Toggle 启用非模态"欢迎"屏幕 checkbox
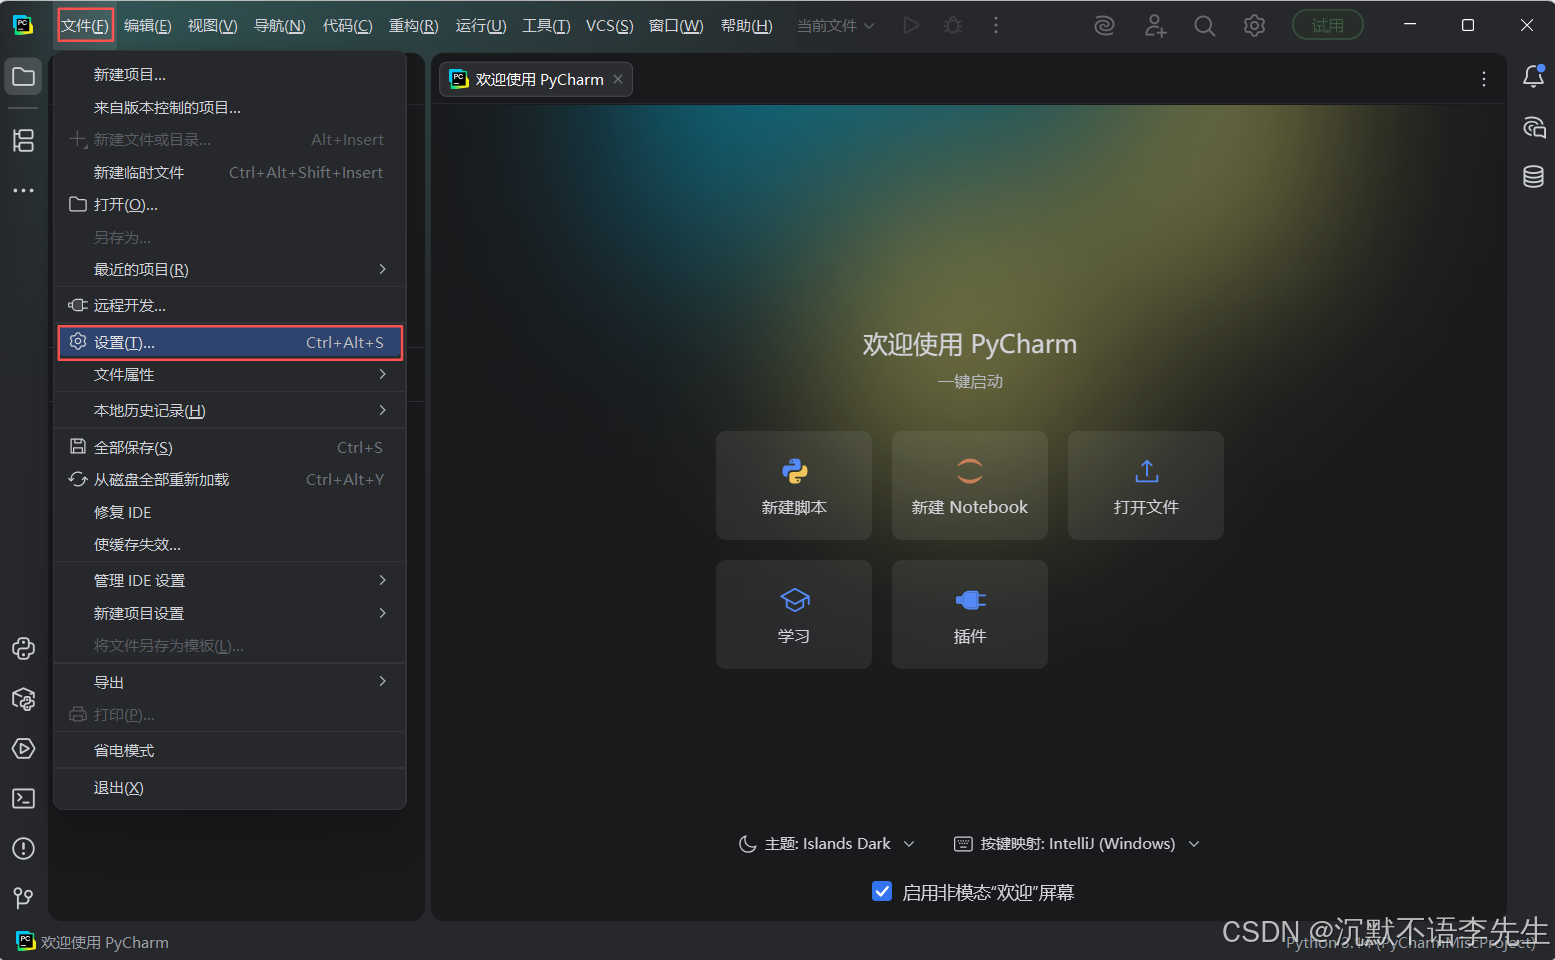The image size is (1555, 960). [x=882, y=891]
